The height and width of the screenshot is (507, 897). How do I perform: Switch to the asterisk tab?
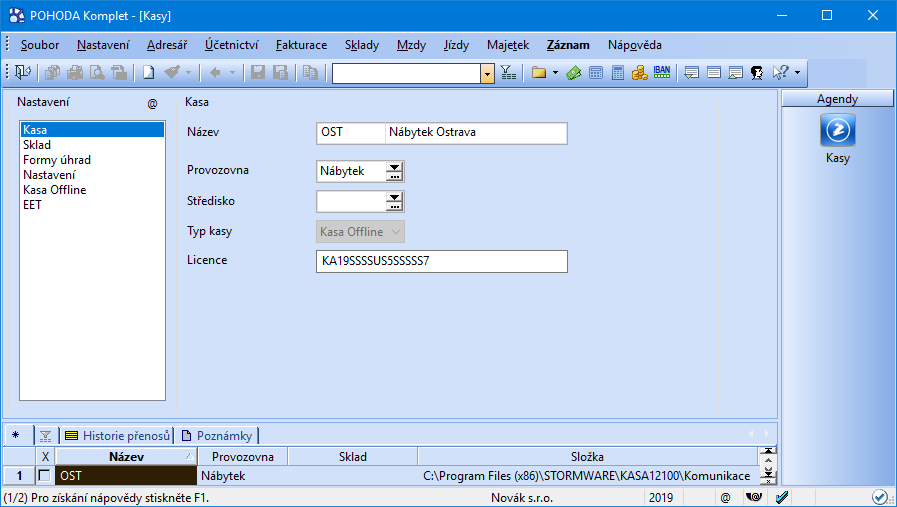(x=15, y=436)
